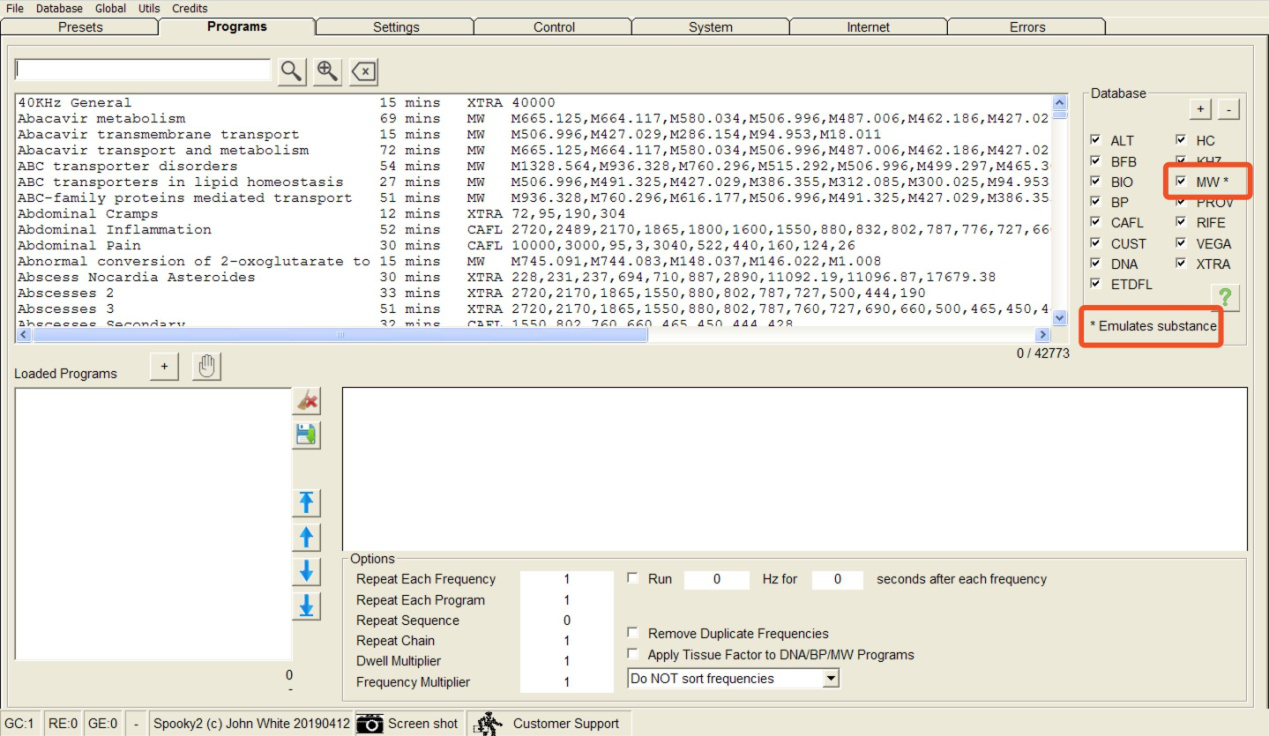
Task: Switch to the Settings tab
Action: point(396,27)
